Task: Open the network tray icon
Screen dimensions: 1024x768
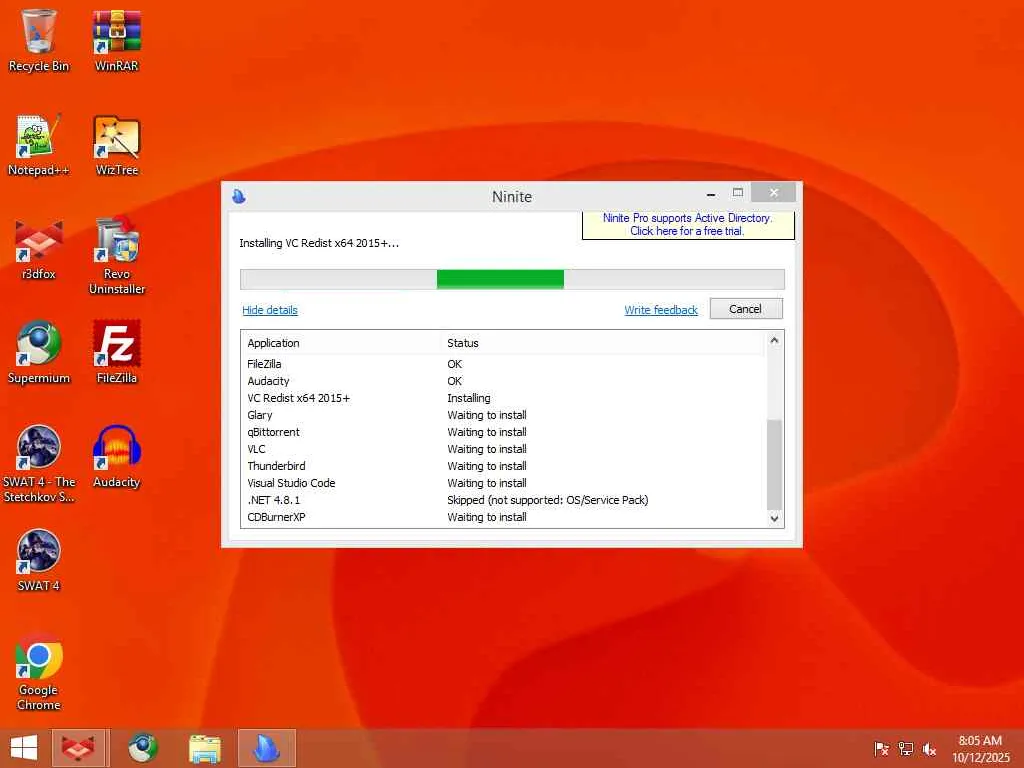Action: 905,749
